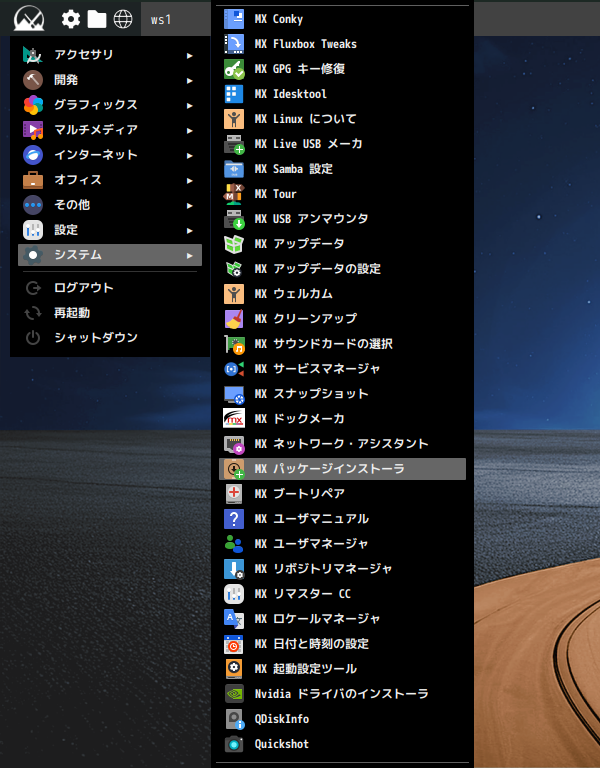
Task: Expand the 開発 submenu arrow
Action: tap(190, 81)
